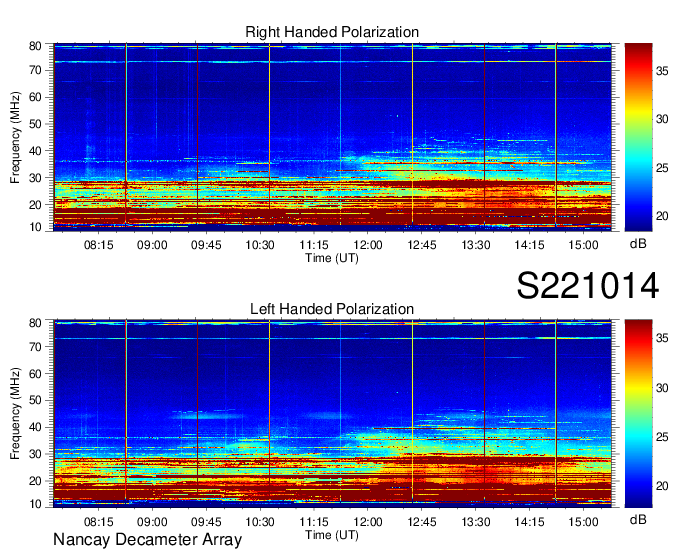This screenshot has height=552, width=680.
Task: Click the 12:00 time tick on the left-handed plot
Action: pyautogui.click(x=368, y=522)
